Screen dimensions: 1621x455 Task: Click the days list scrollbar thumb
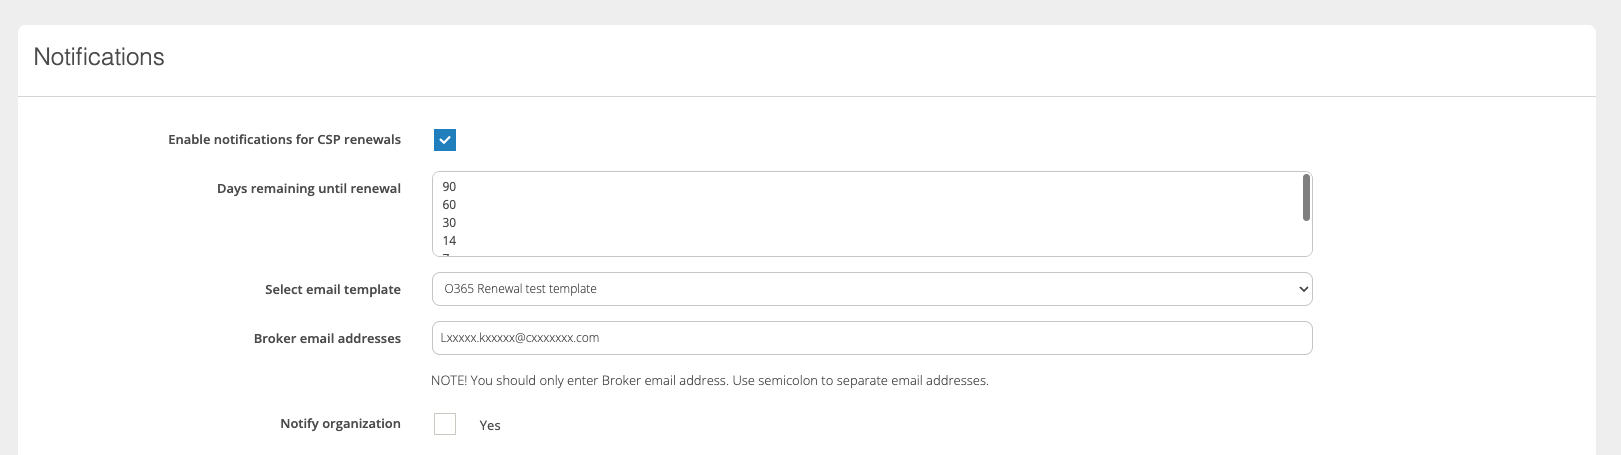coord(1306,197)
